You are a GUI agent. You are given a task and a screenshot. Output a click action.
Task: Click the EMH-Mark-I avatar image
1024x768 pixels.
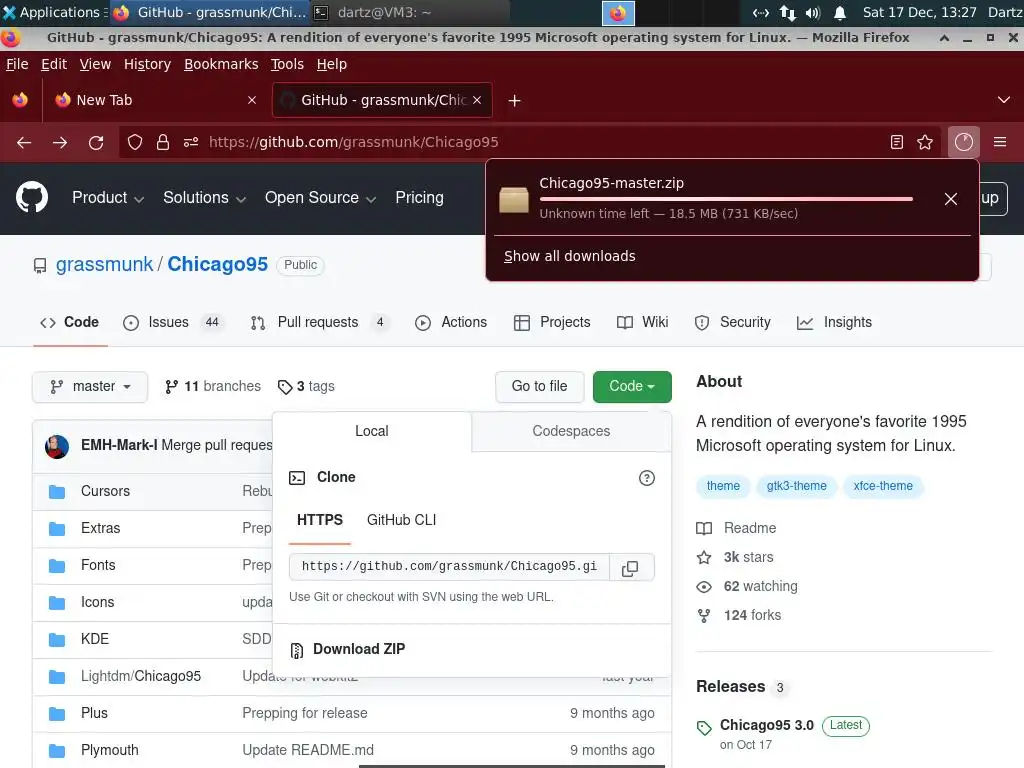pyautogui.click(x=57, y=447)
